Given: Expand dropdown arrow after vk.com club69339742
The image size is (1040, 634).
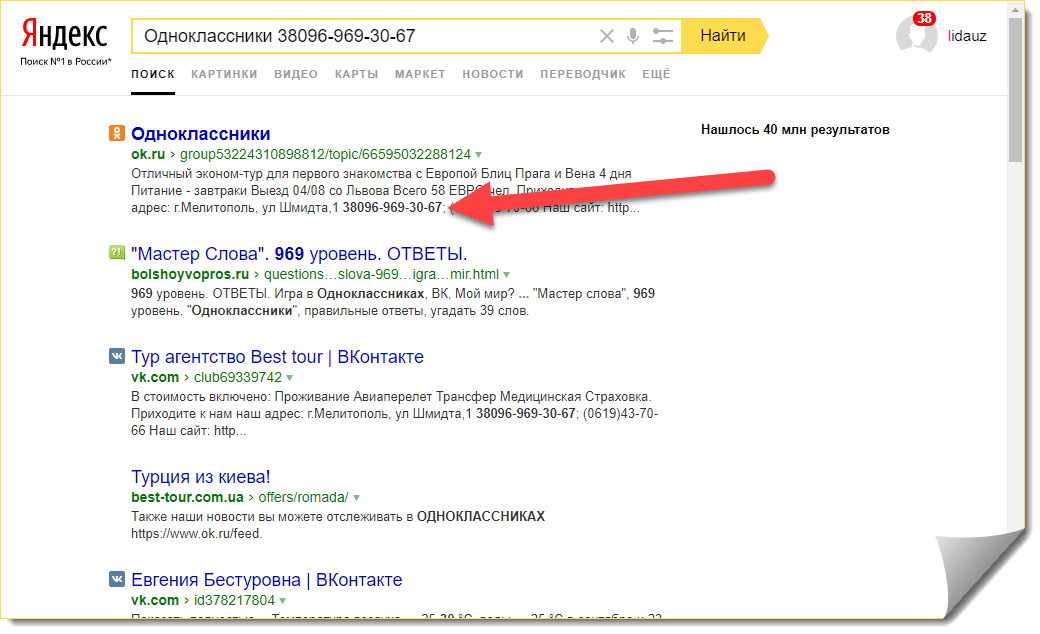Looking at the screenshot, I should tap(289, 378).
